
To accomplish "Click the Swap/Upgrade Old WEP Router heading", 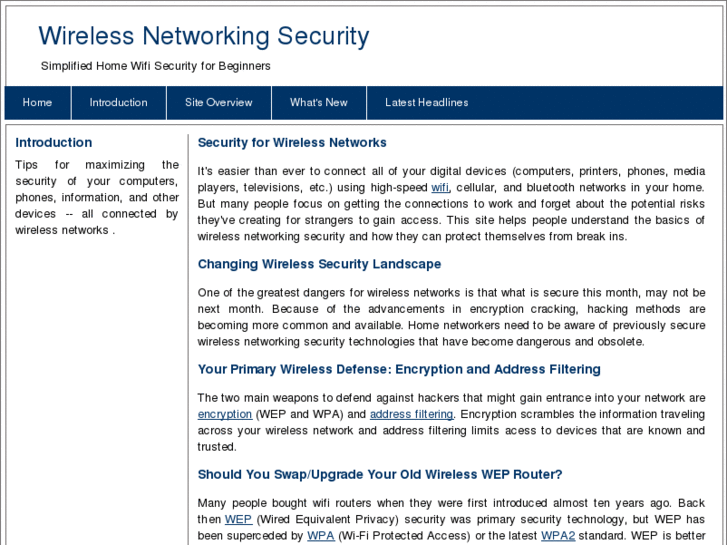I will pyautogui.click(x=380, y=475).
